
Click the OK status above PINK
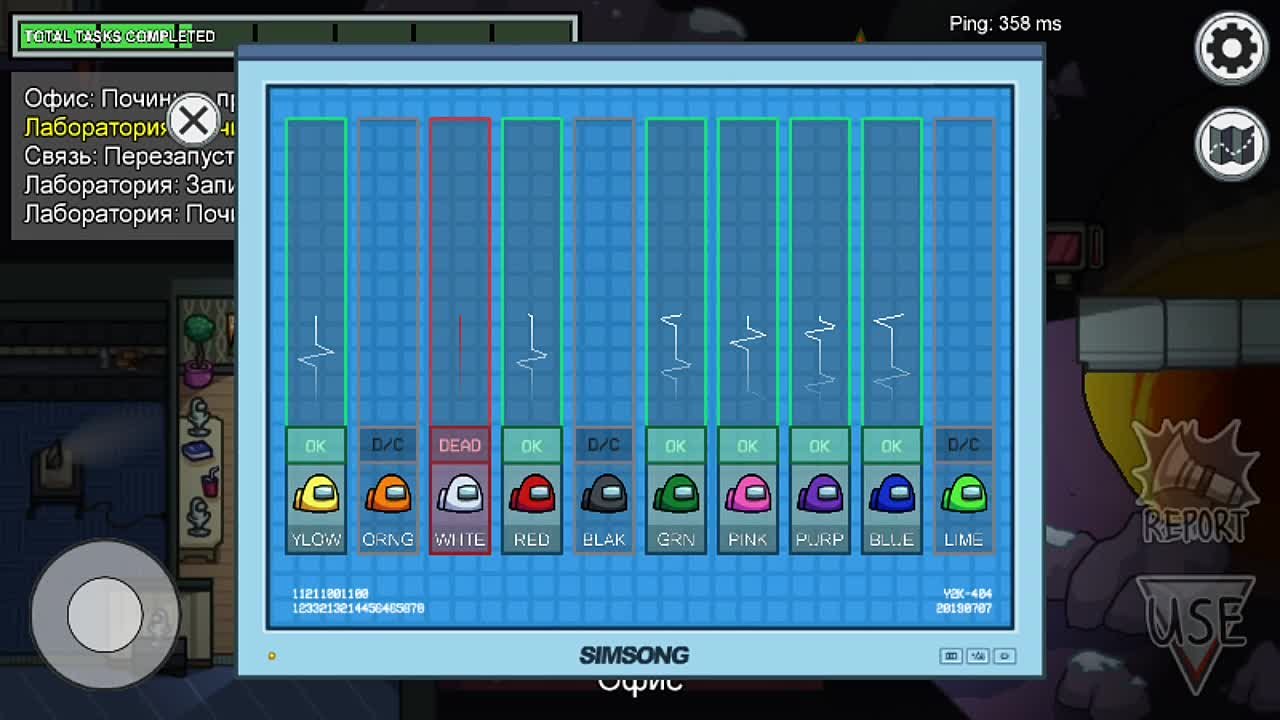click(x=748, y=446)
